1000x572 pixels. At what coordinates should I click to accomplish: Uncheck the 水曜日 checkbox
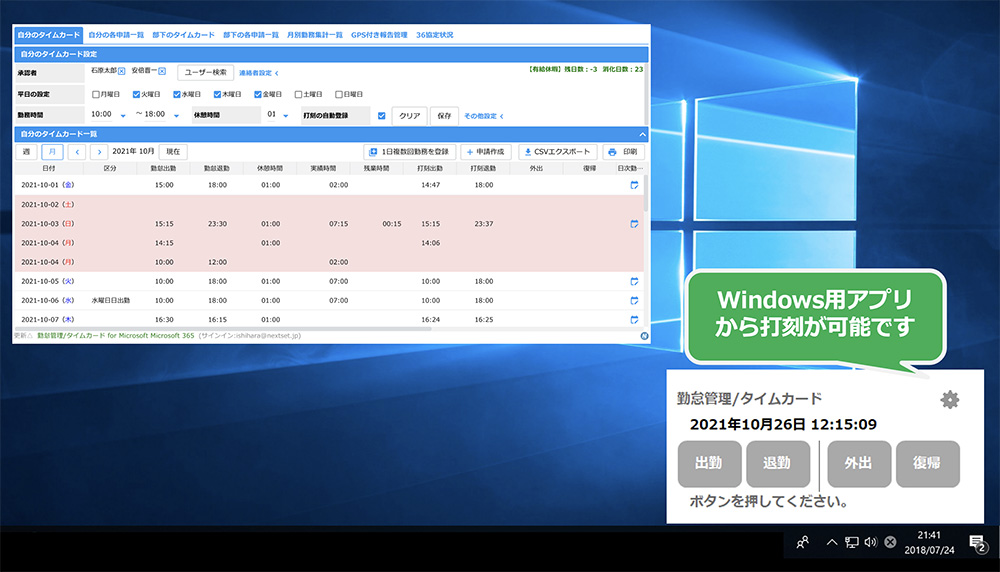177,94
